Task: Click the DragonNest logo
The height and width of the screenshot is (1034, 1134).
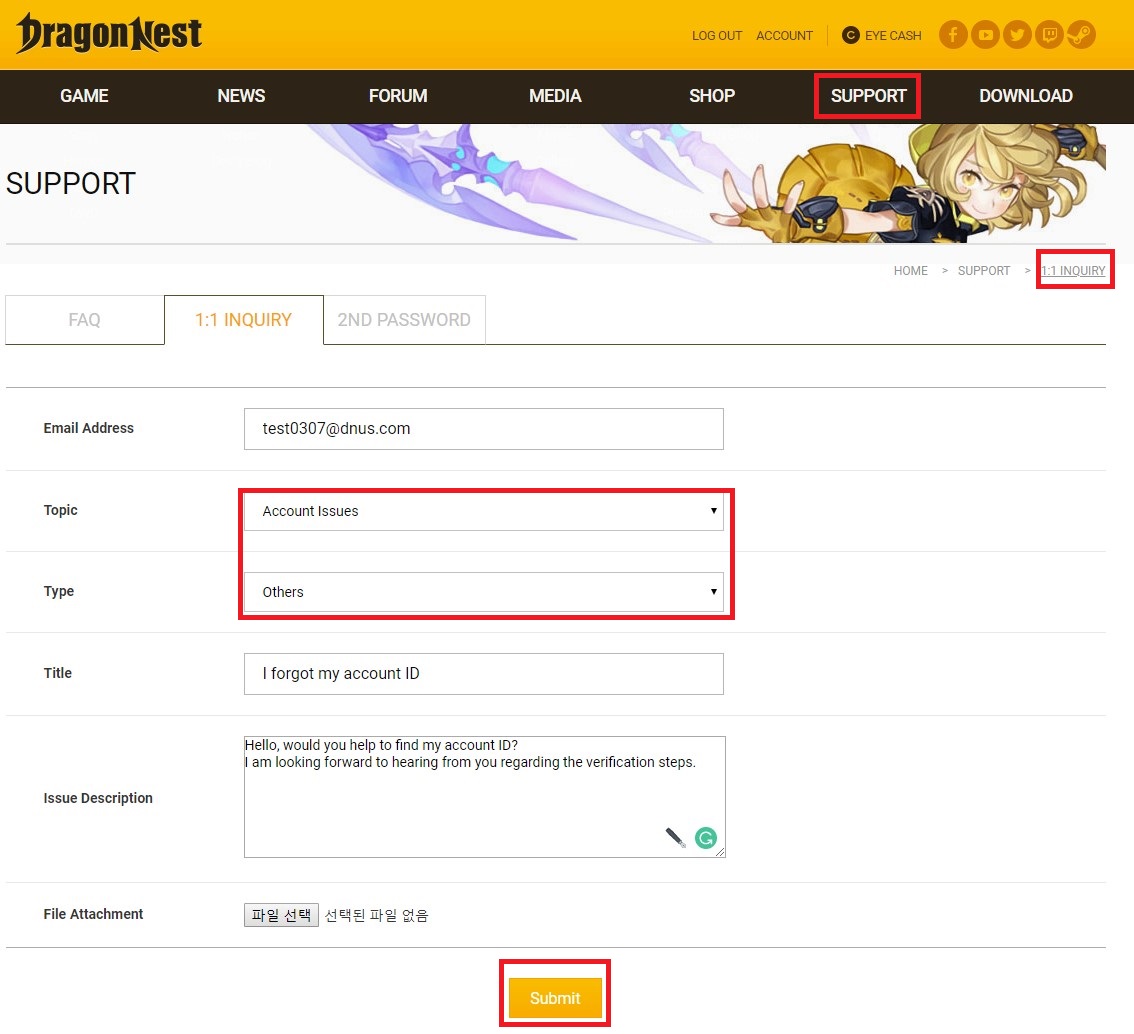Action: click(x=109, y=34)
